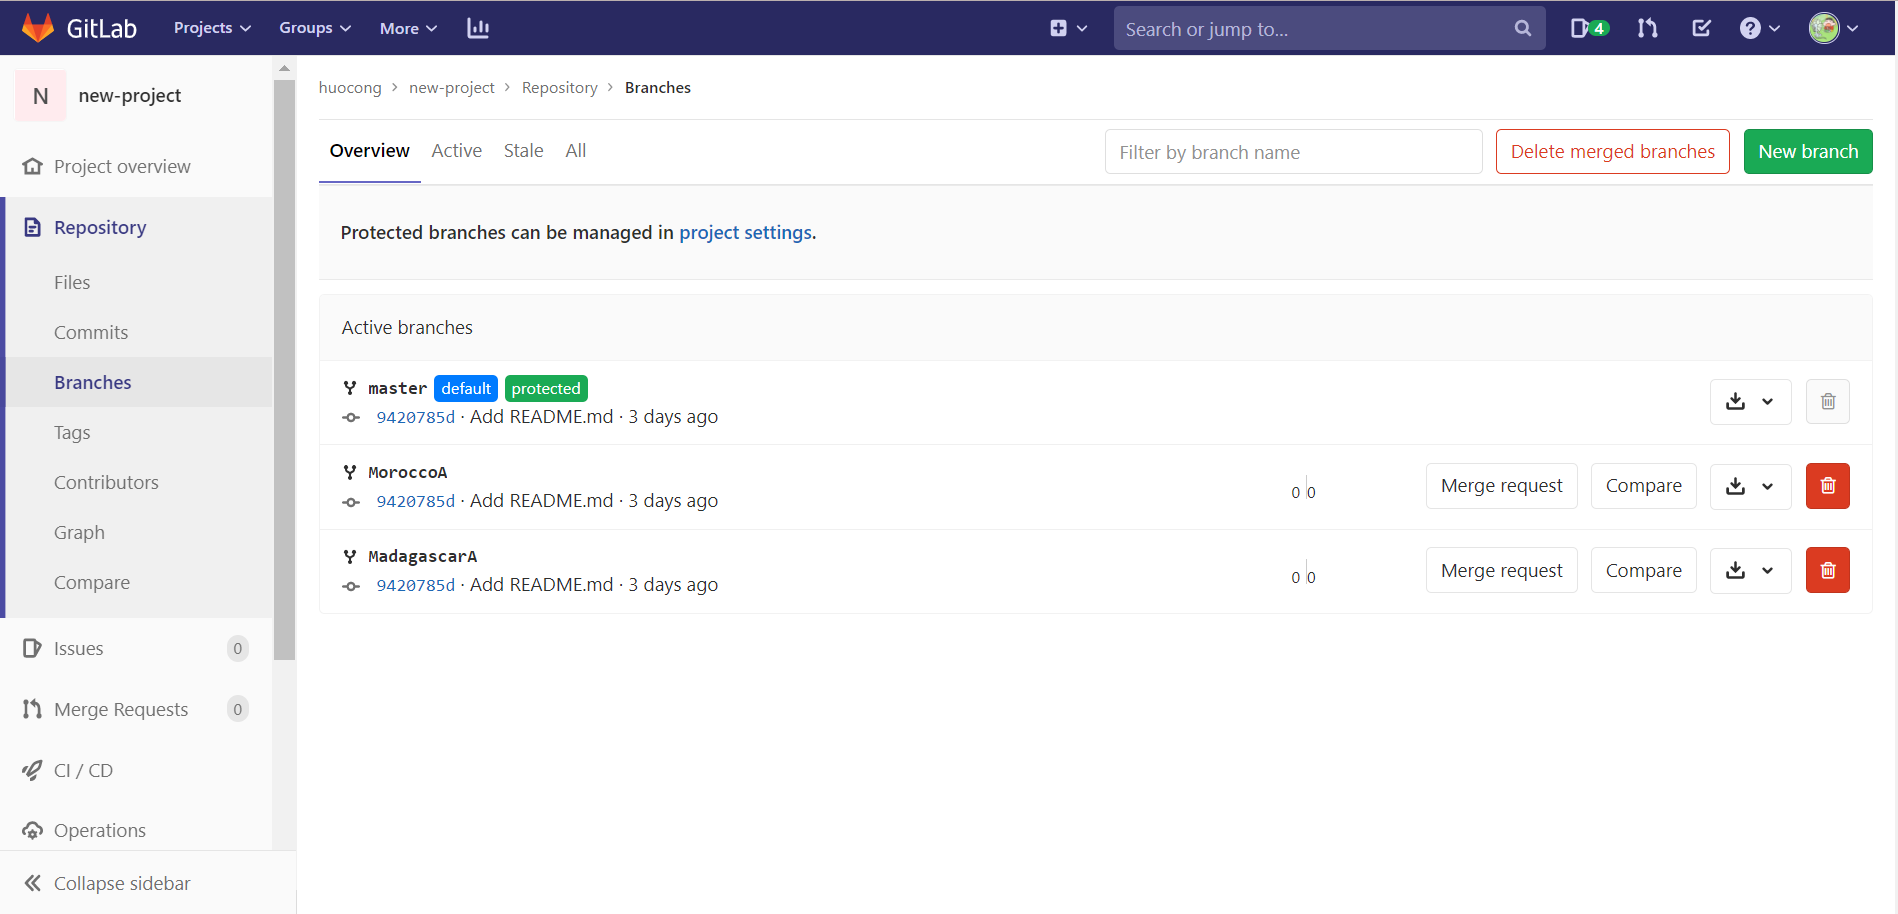Click the disabled delete icon for master

(x=1828, y=401)
